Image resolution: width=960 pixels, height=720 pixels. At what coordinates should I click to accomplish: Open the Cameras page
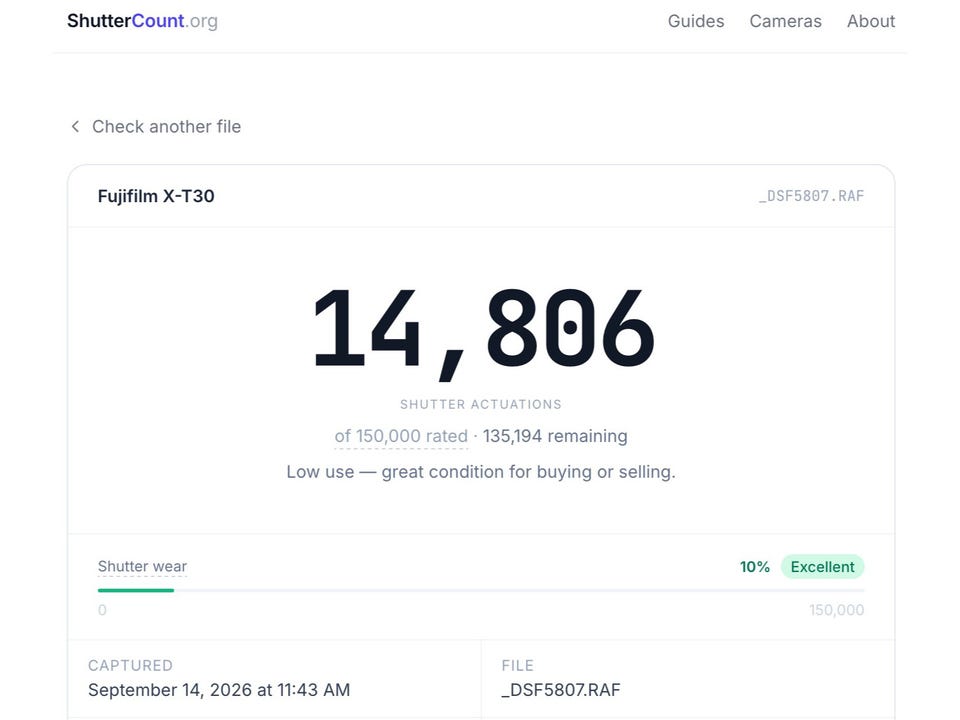[786, 21]
